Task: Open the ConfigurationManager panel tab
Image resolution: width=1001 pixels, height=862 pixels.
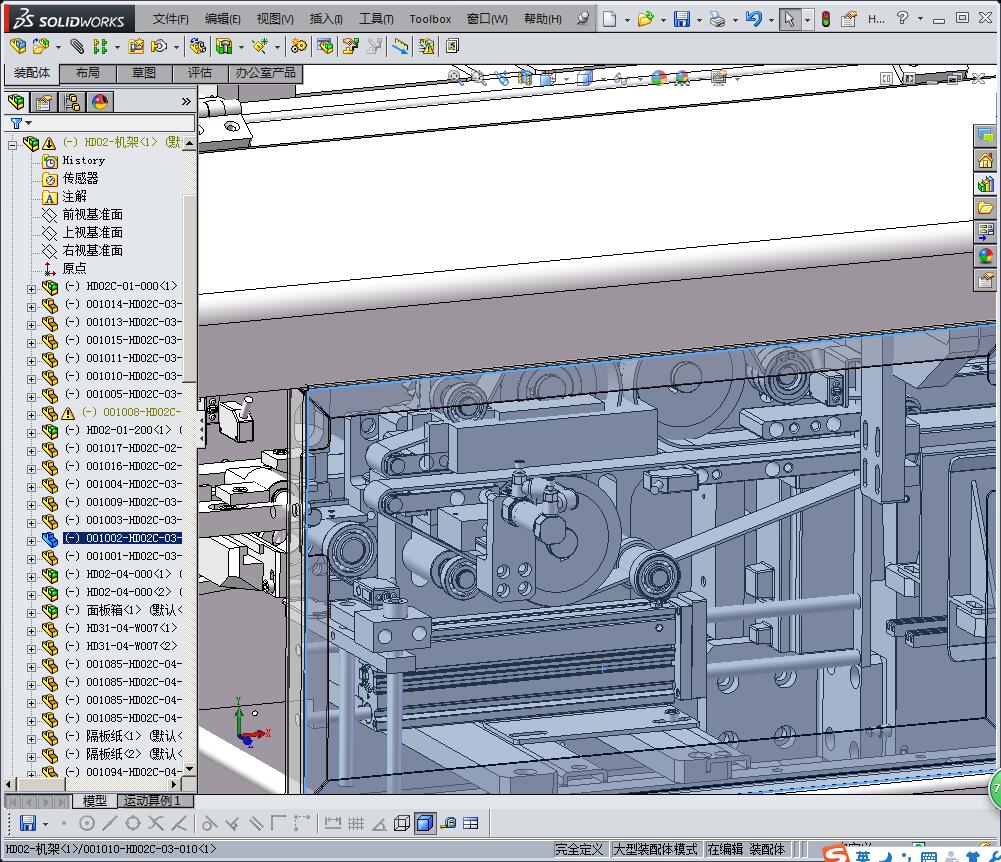Action: [x=72, y=102]
